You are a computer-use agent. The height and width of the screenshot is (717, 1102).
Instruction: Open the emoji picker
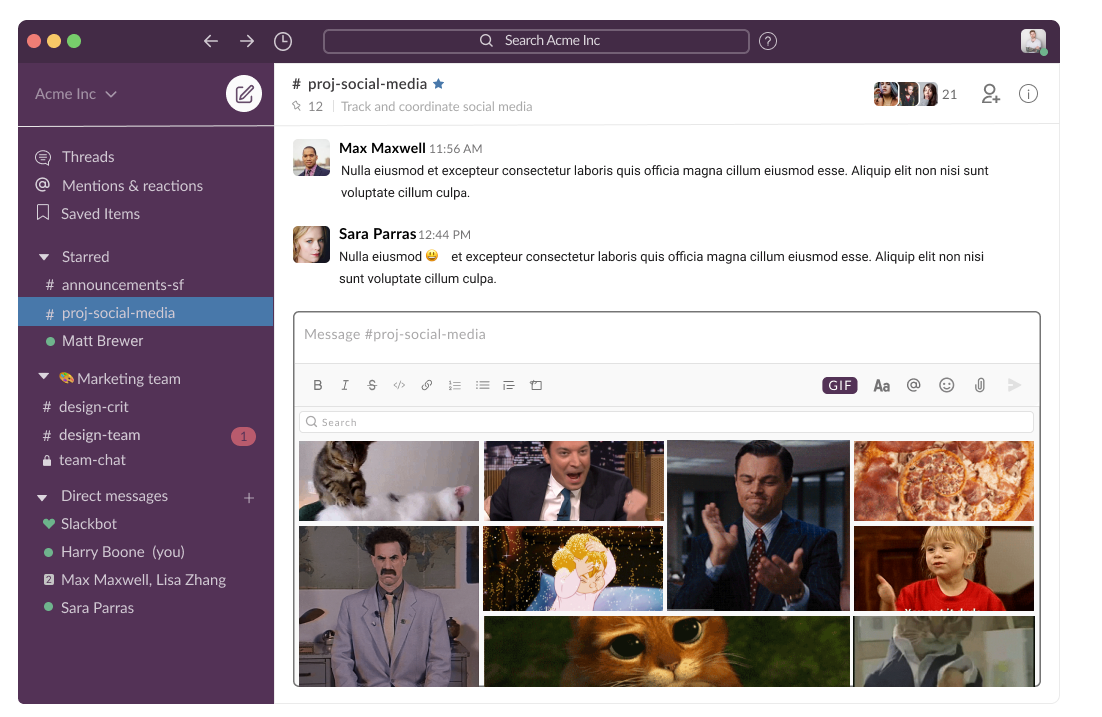pyautogui.click(x=946, y=385)
